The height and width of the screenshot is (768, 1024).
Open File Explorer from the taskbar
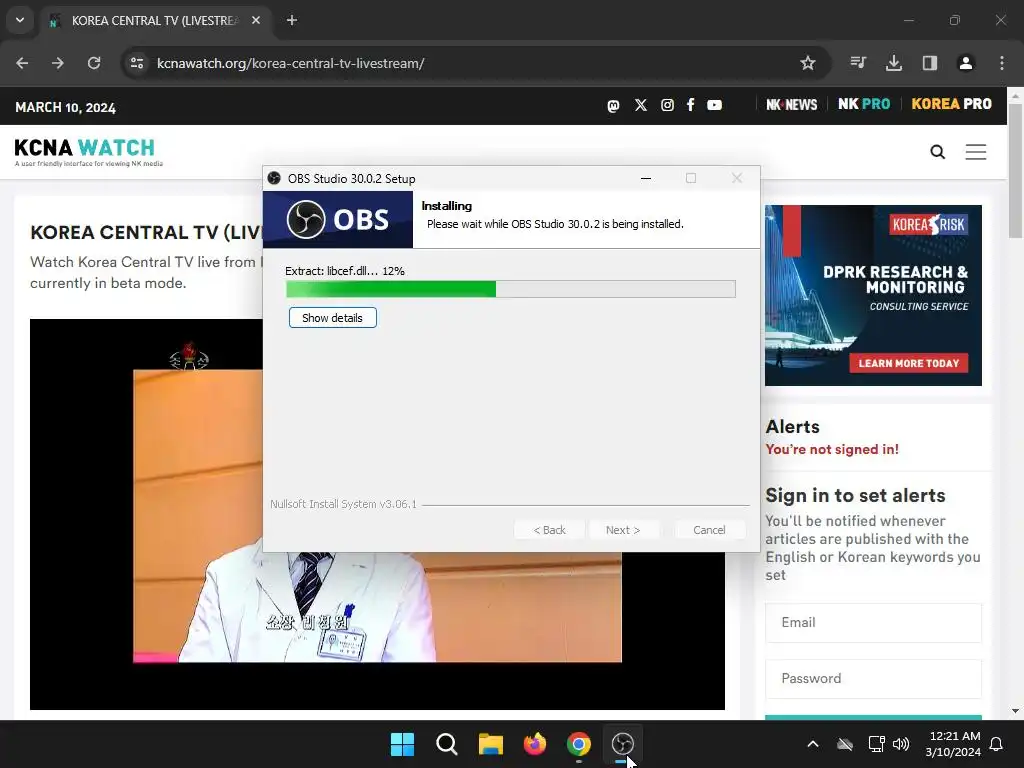click(x=490, y=744)
